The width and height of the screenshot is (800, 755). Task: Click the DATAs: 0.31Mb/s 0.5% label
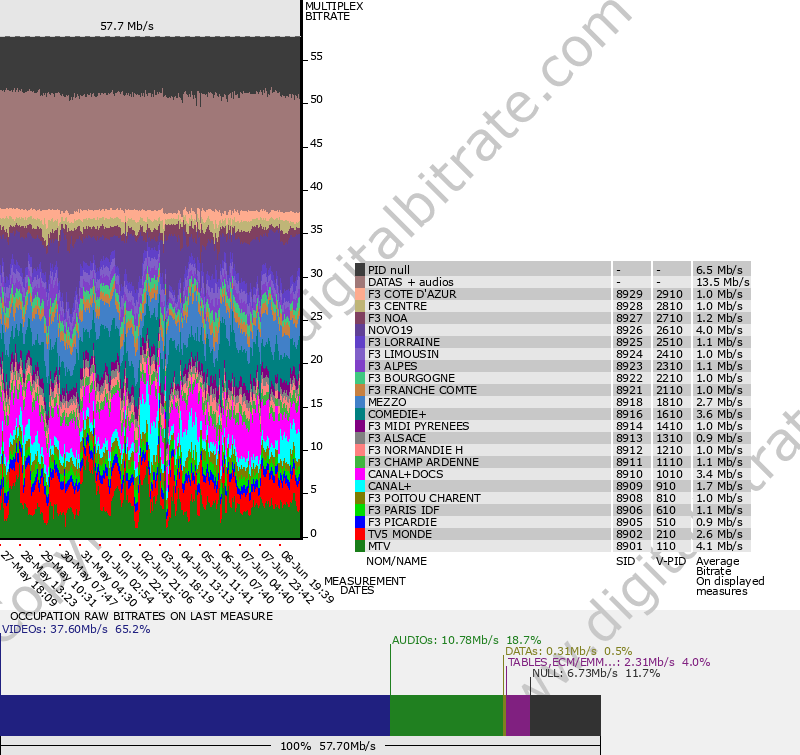point(568,651)
